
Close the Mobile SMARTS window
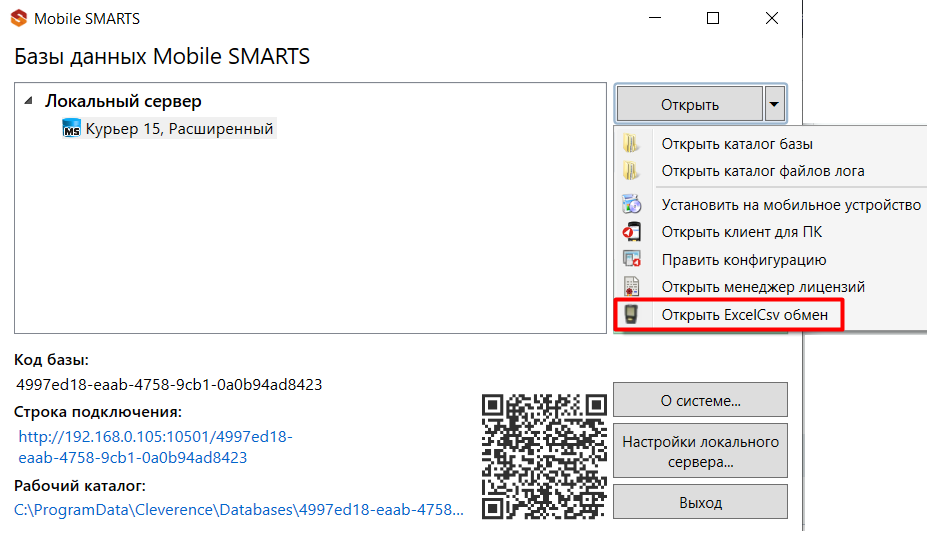coord(772,18)
